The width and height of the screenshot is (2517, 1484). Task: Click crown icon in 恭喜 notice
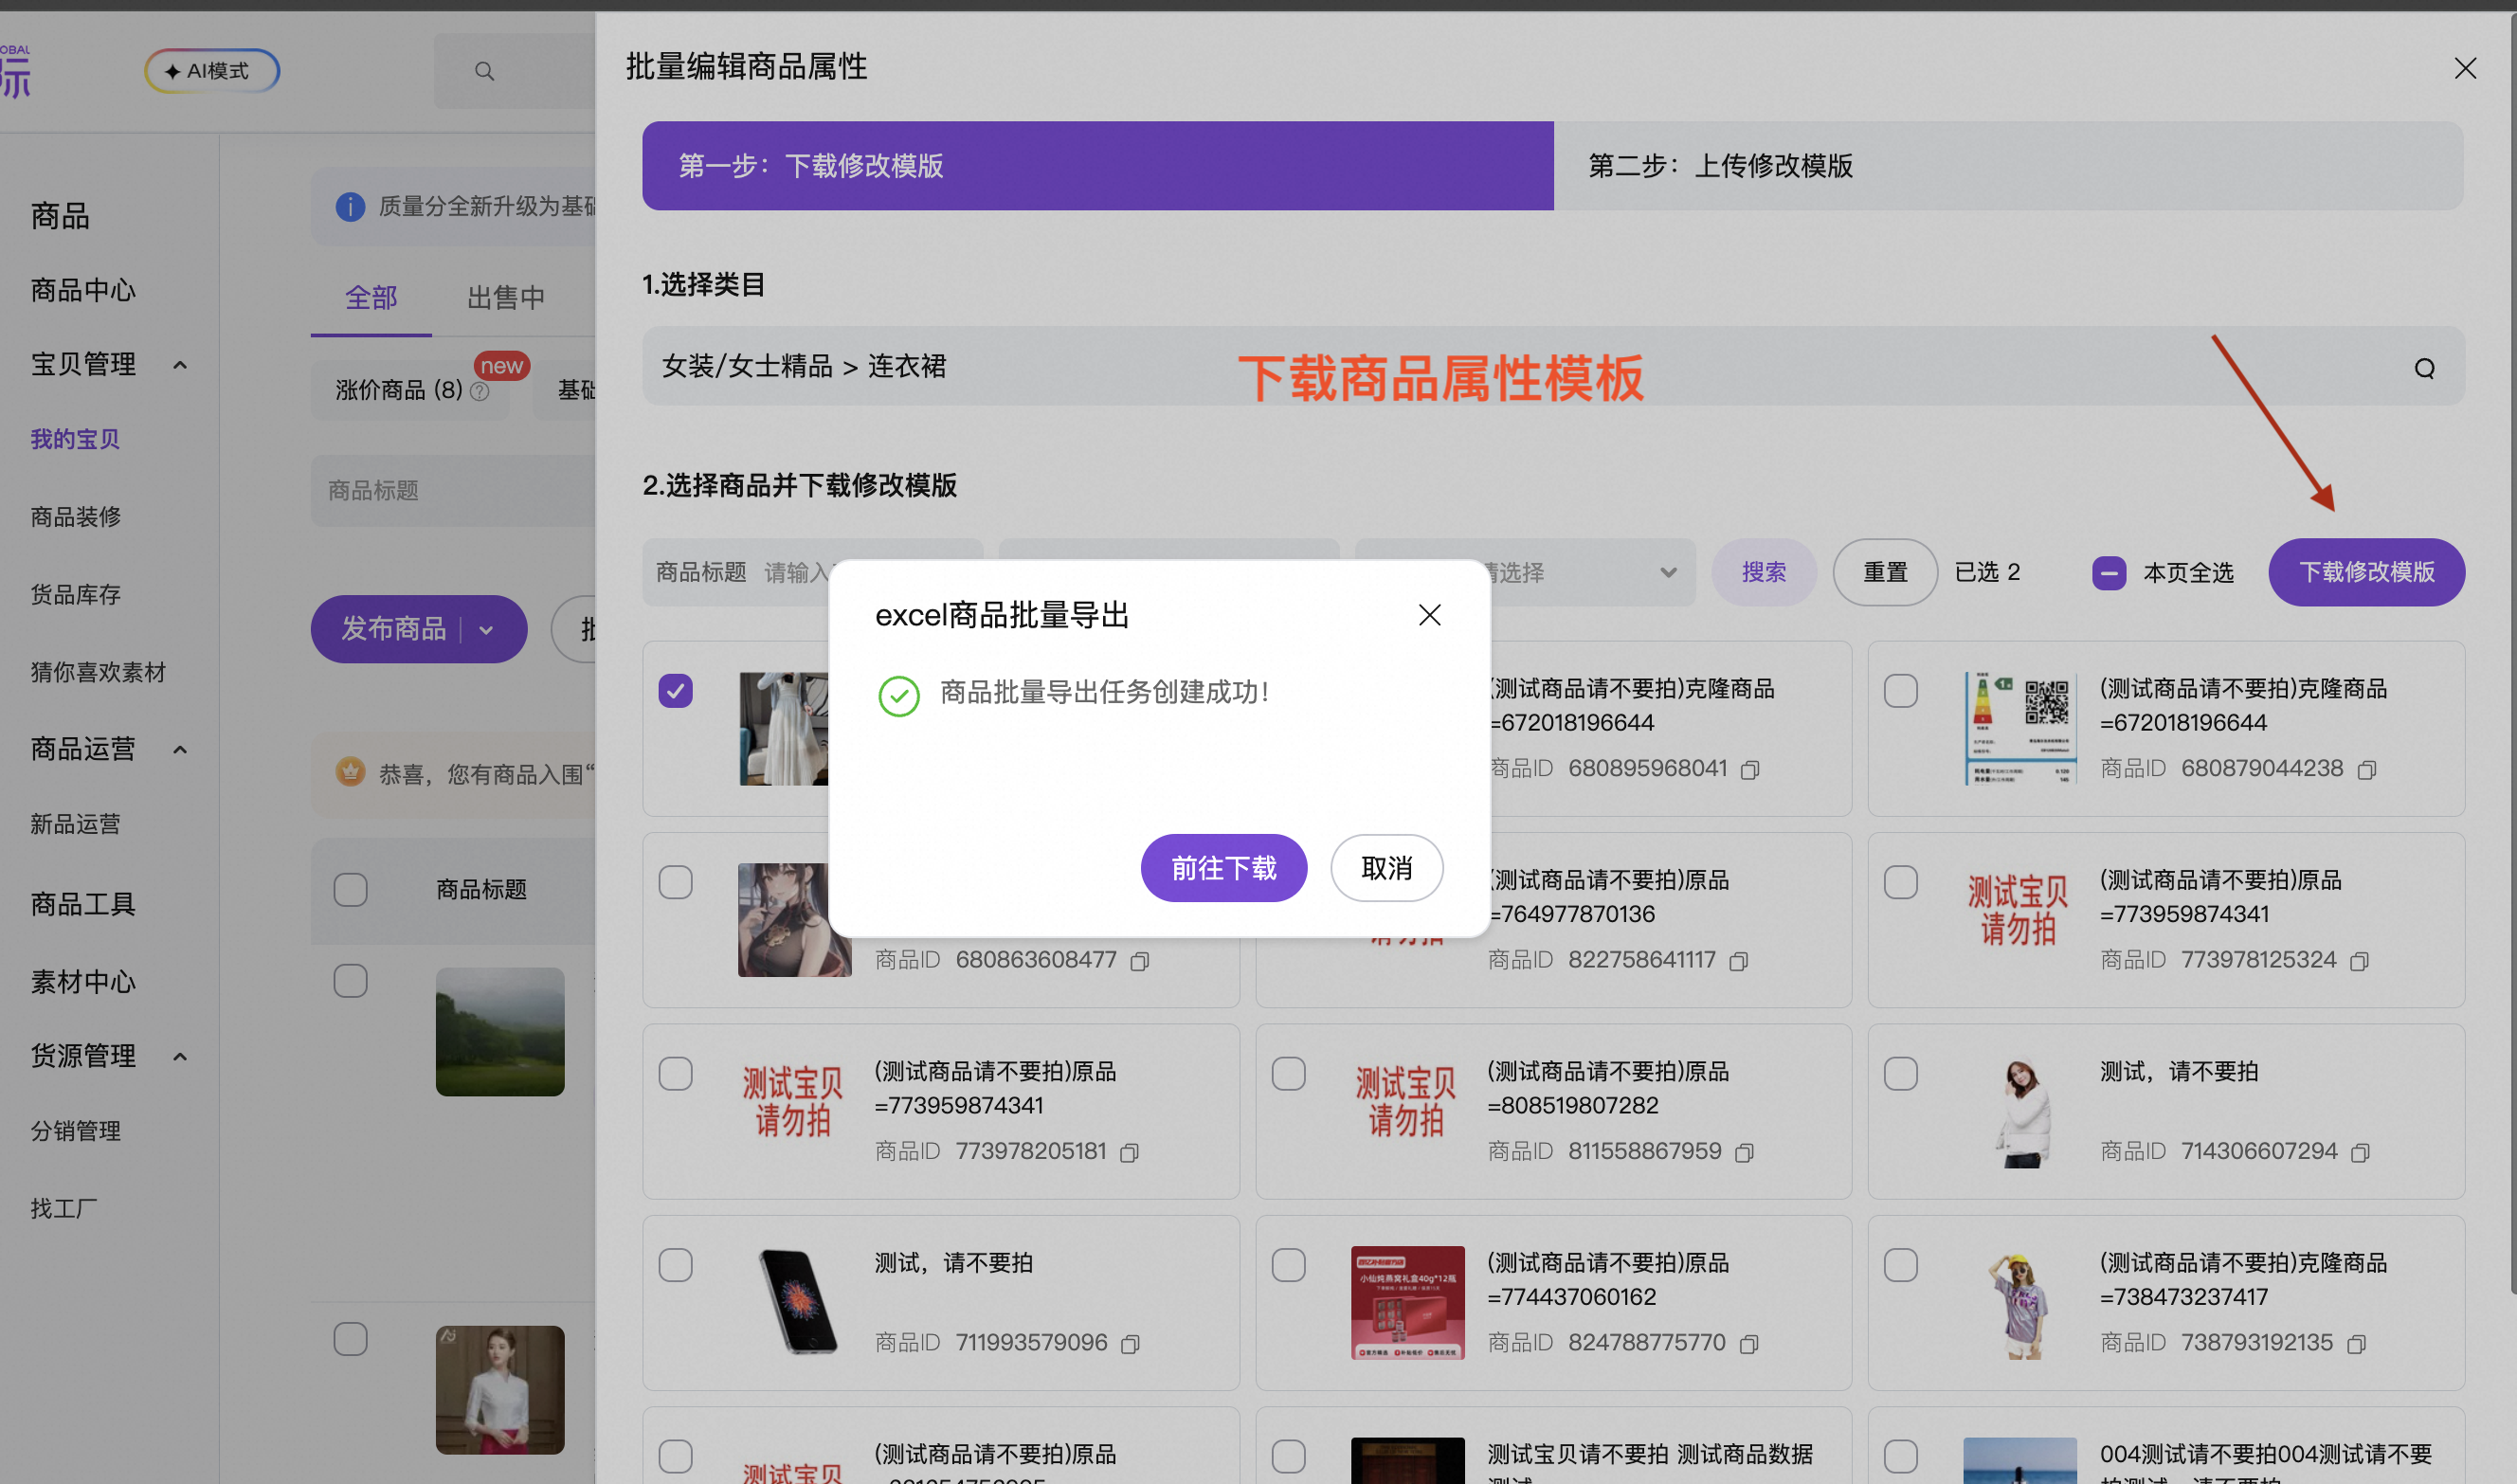[350, 772]
